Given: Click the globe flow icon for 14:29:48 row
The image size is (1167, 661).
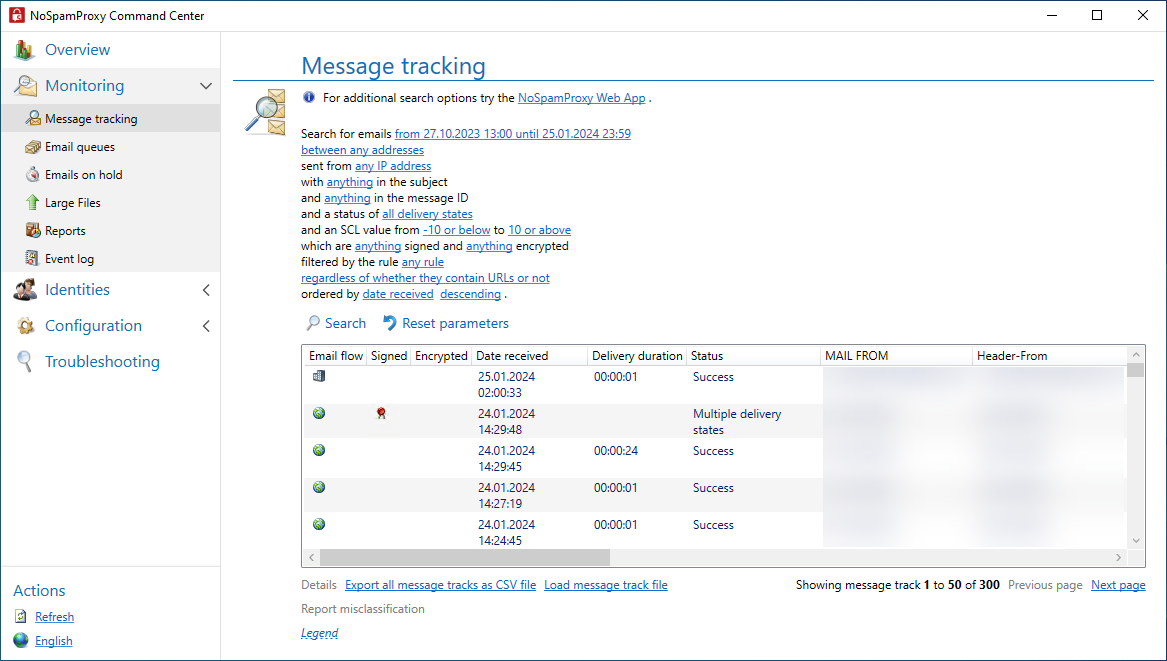Looking at the screenshot, I should [319, 412].
